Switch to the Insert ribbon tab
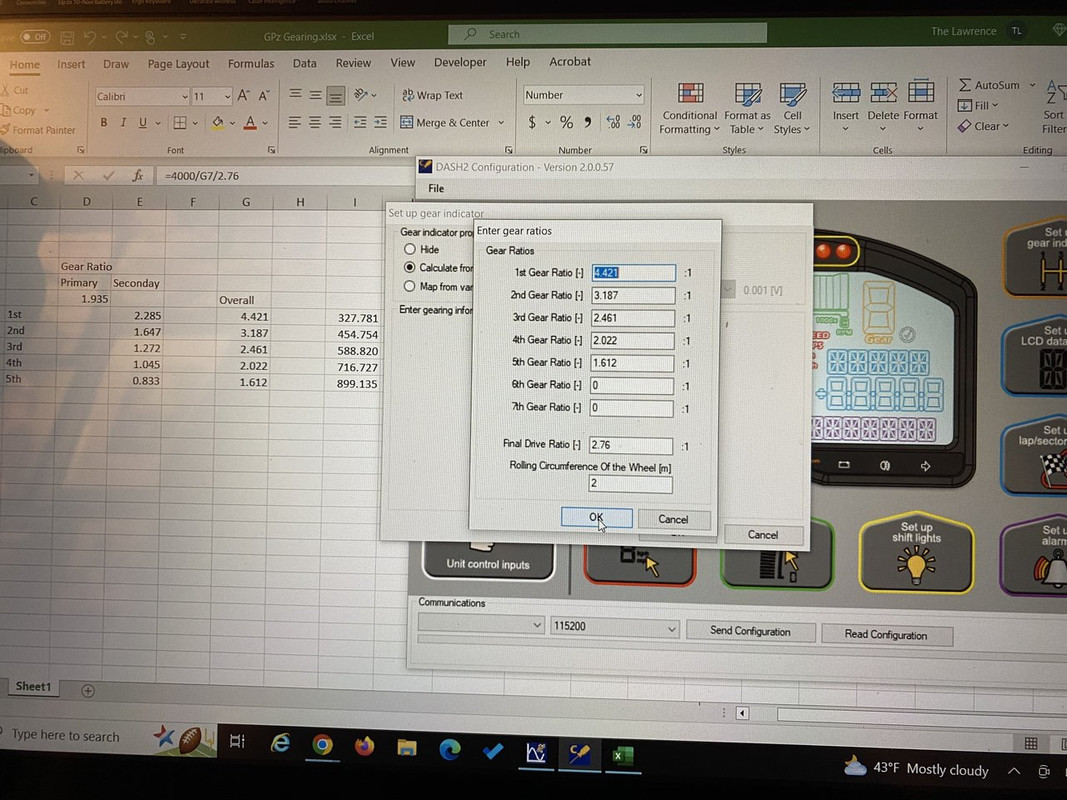1067x800 pixels. [71, 64]
